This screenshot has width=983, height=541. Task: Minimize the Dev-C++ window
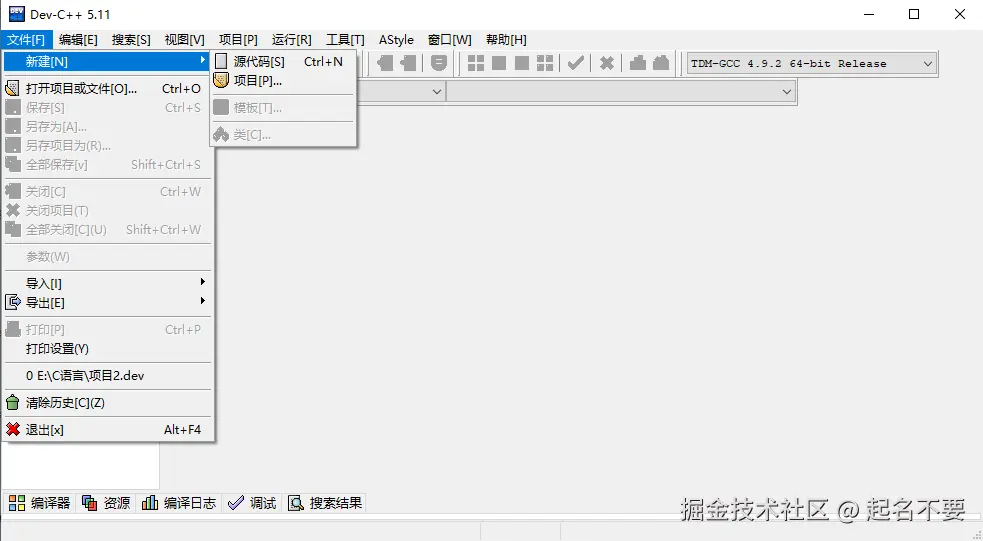869,14
